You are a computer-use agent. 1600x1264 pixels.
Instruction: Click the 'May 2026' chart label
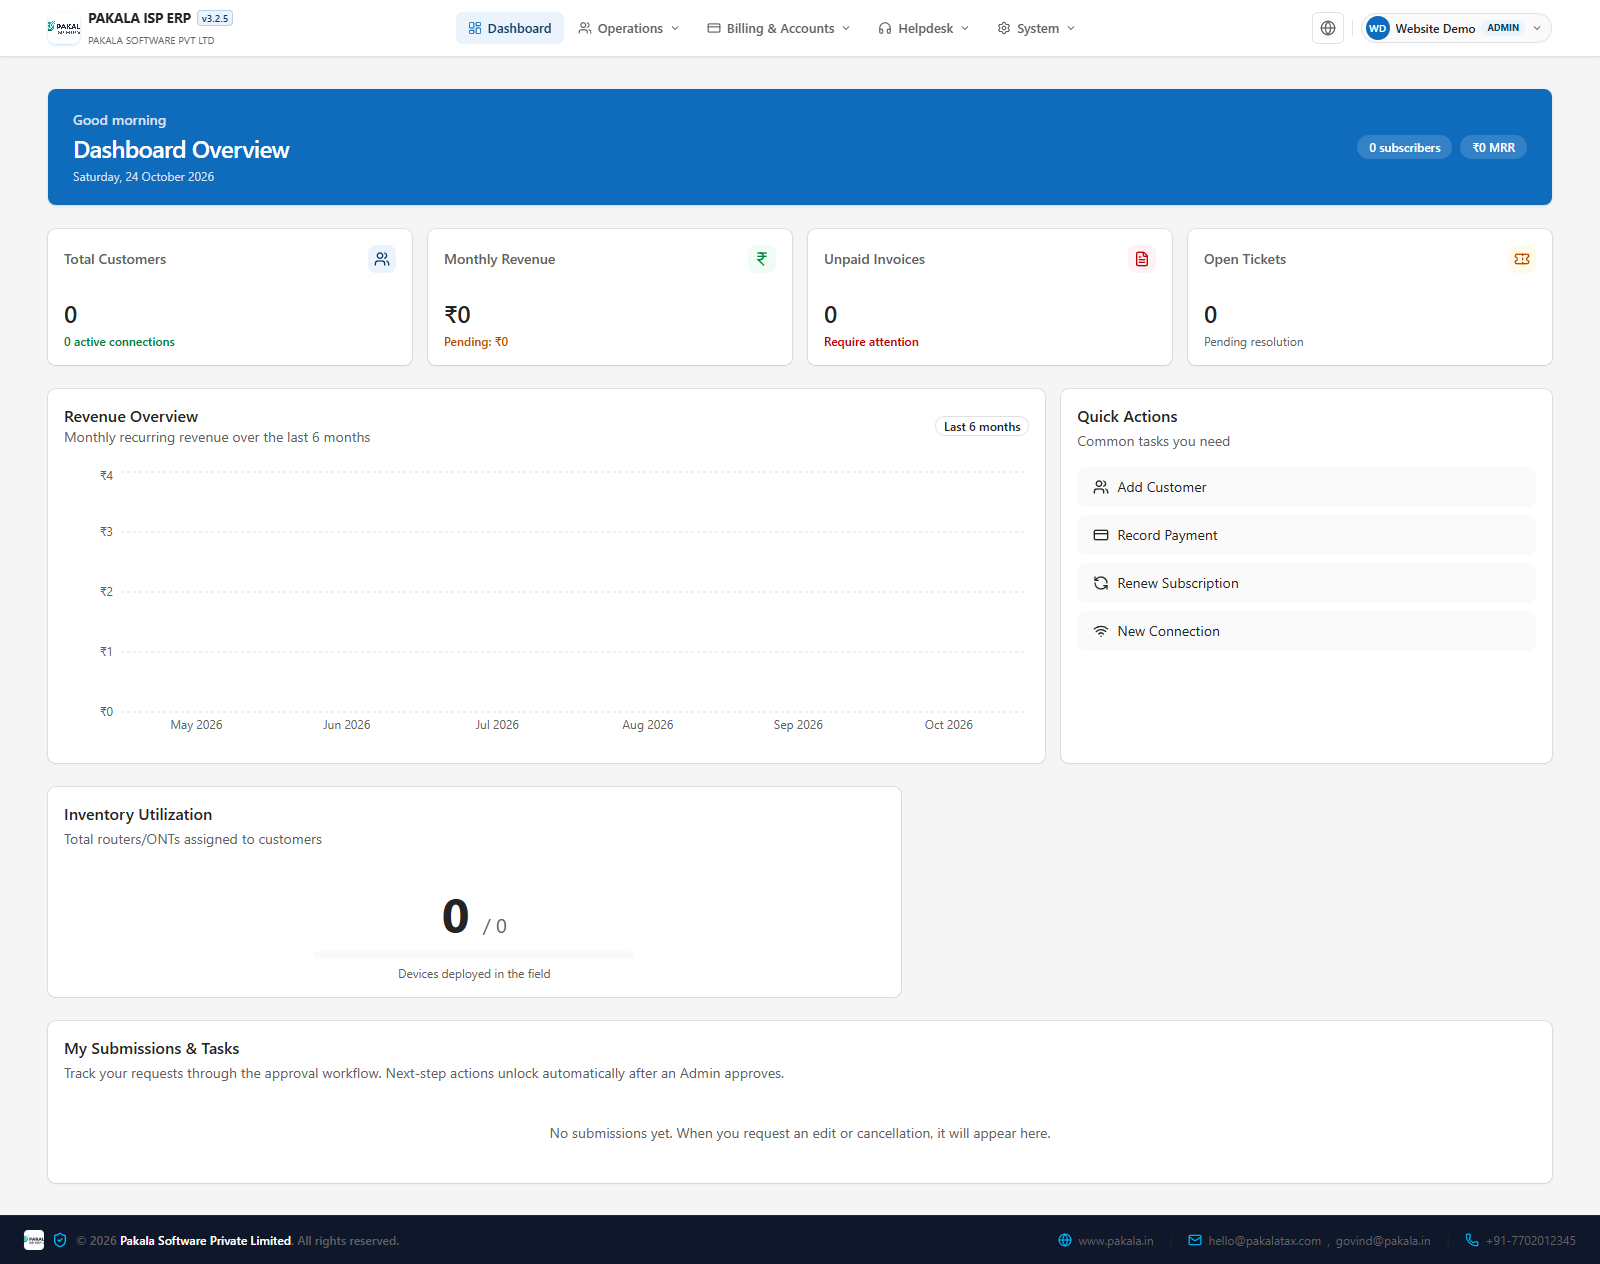point(196,725)
